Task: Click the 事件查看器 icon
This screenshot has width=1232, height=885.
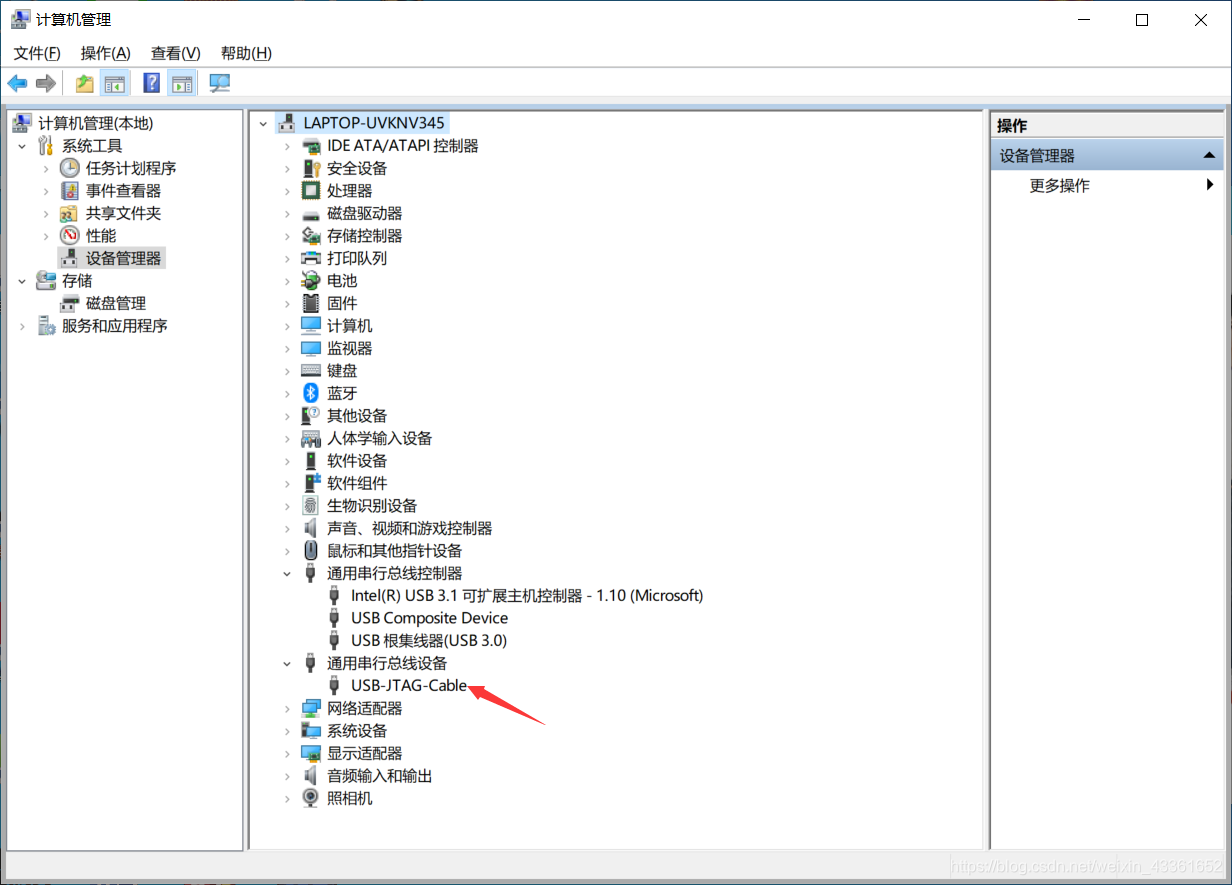Action: 69,190
